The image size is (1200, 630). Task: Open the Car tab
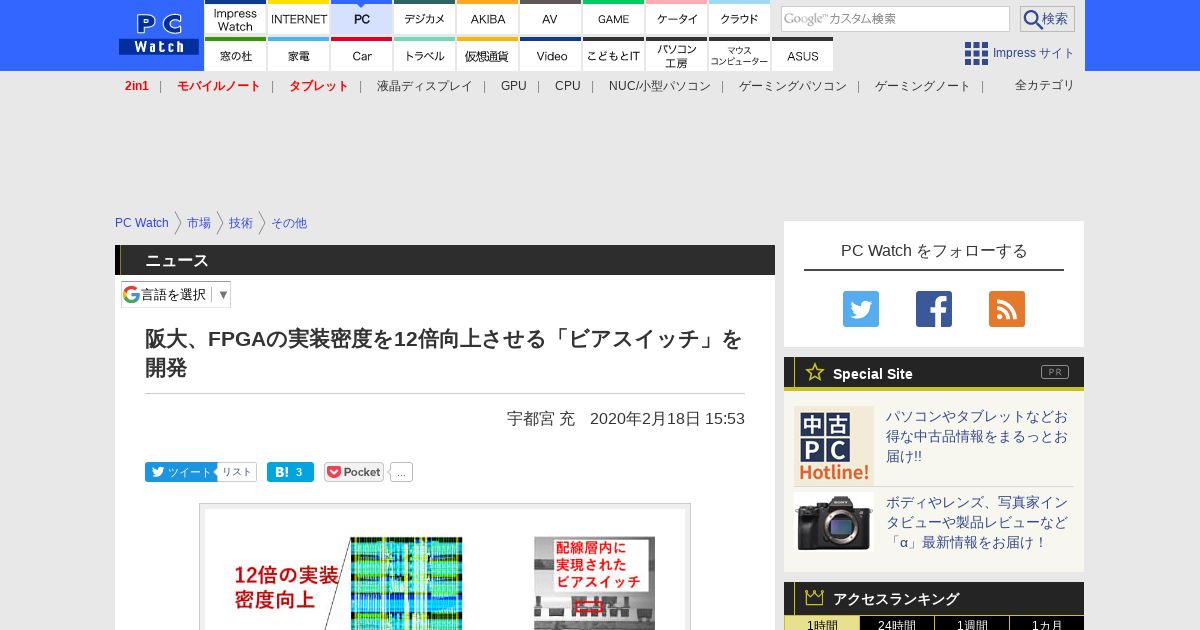click(x=362, y=56)
